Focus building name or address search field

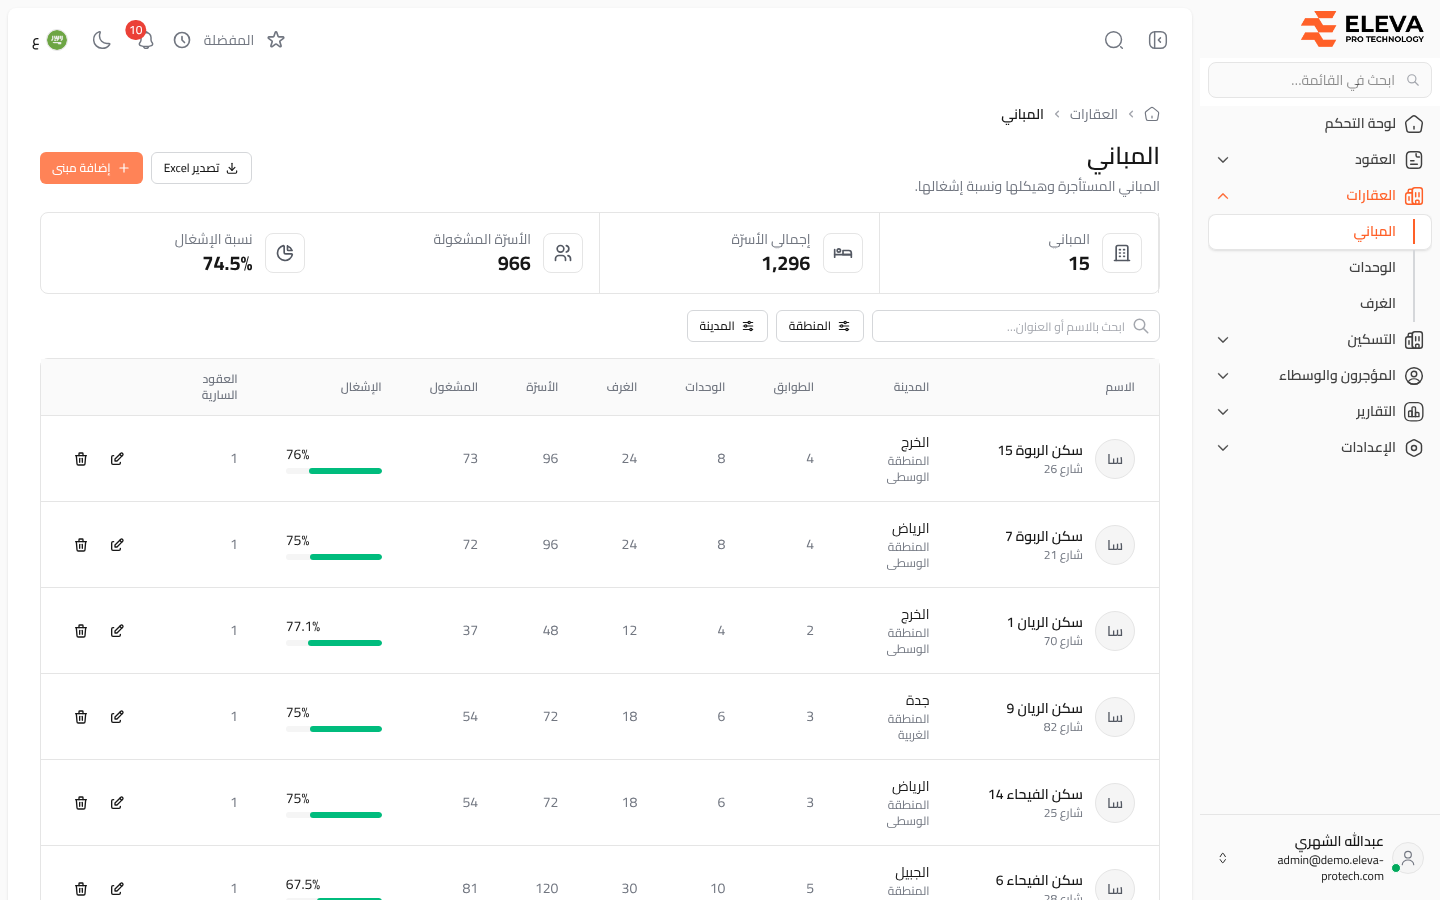(1016, 326)
